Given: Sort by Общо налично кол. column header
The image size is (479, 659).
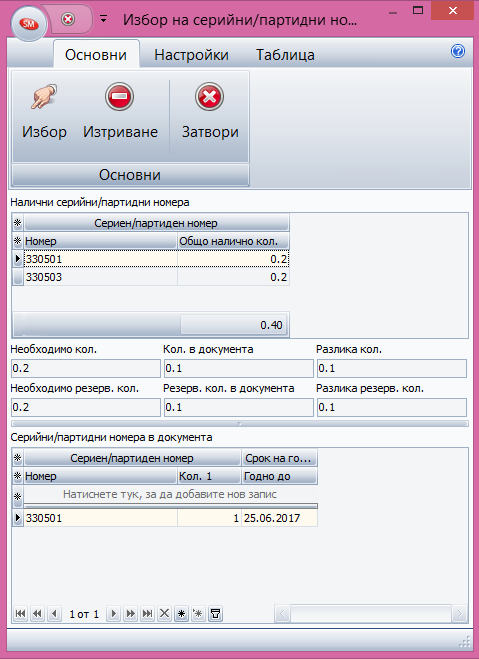Looking at the screenshot, I should (x=233, y=241).
